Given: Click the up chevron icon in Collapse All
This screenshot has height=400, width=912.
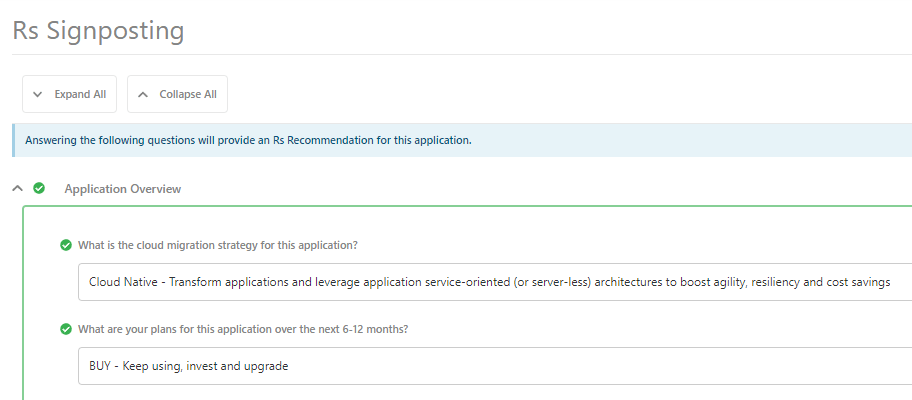Looking at the screenshot, I should click(143, 94).
